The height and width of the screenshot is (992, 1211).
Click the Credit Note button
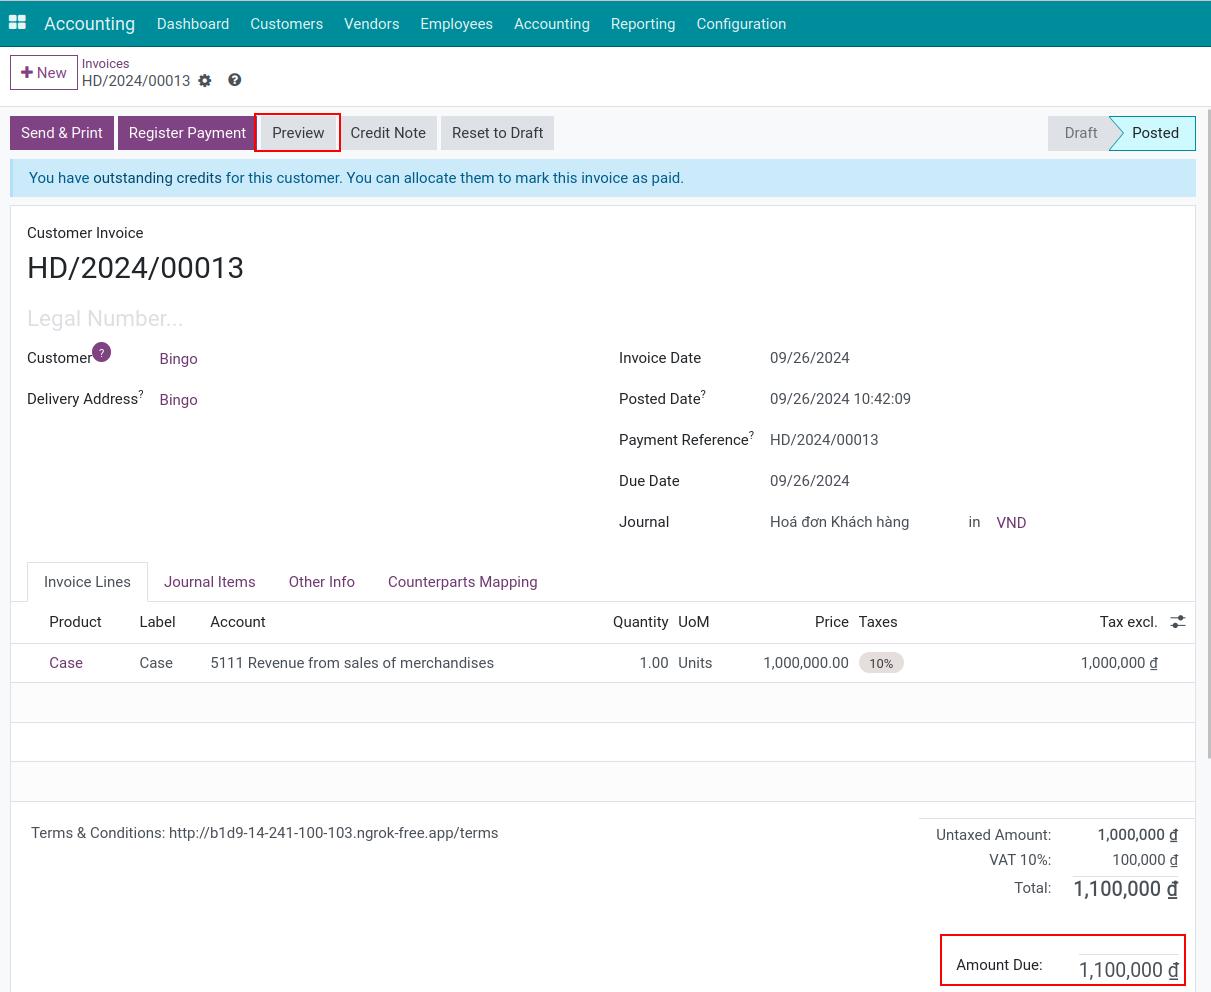388,133
